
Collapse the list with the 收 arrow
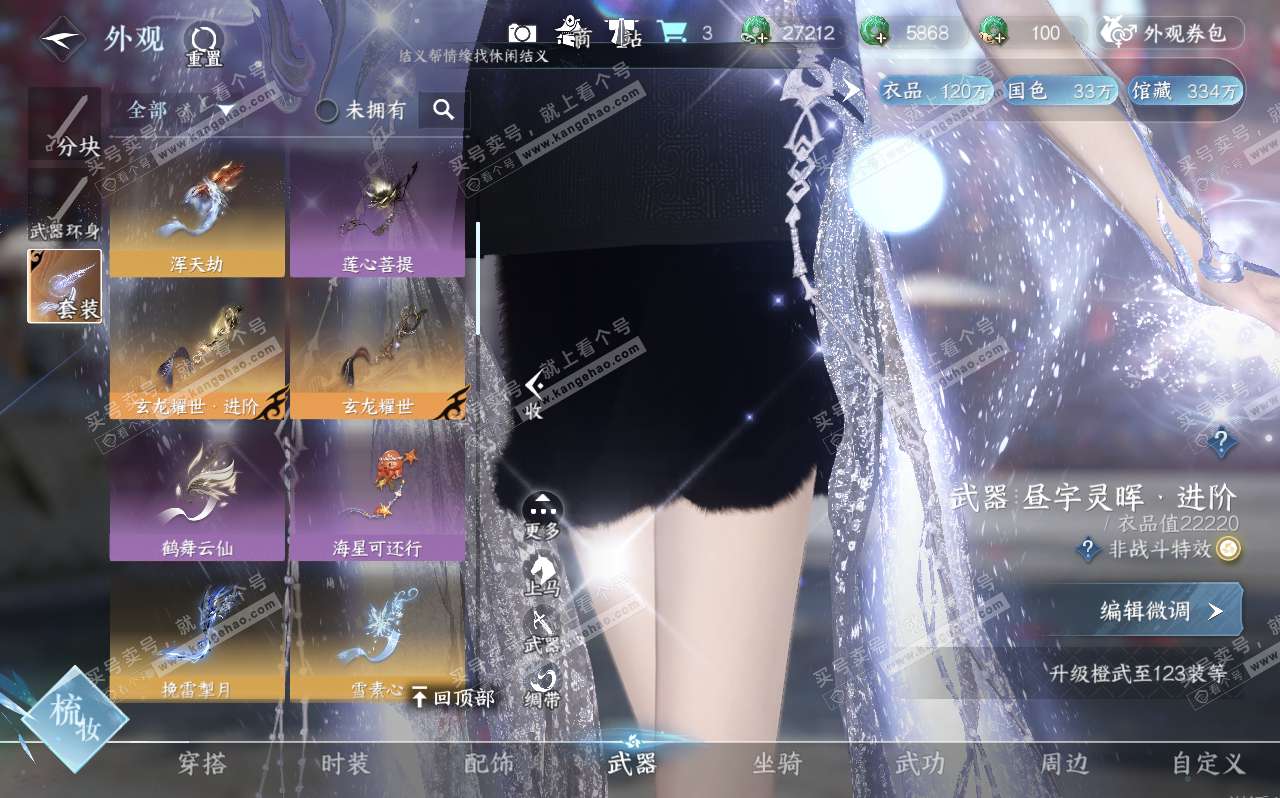pyautogui.click(x=535, y=395)
